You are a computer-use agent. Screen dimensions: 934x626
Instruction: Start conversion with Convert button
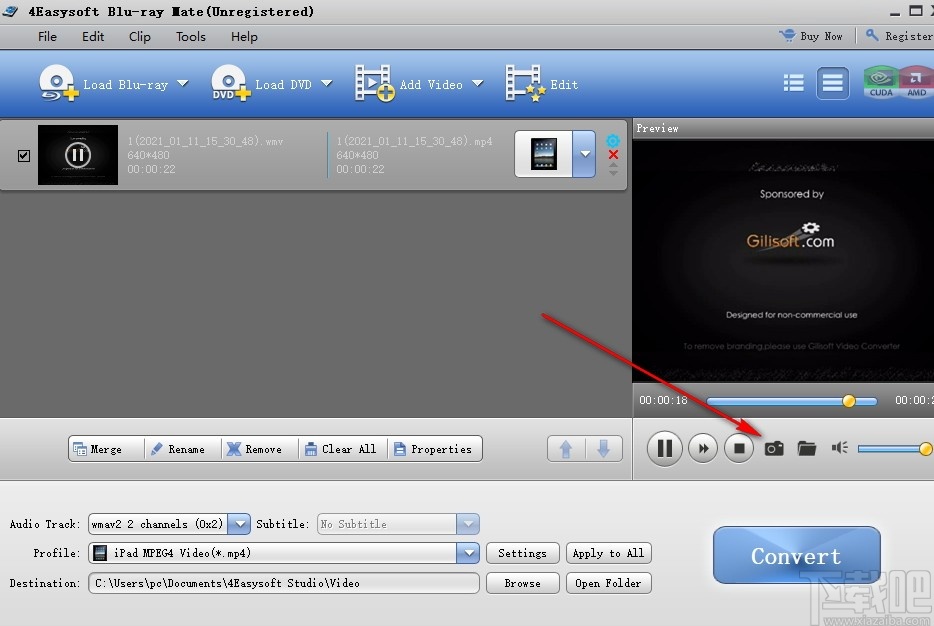click(x=796, y=555)
